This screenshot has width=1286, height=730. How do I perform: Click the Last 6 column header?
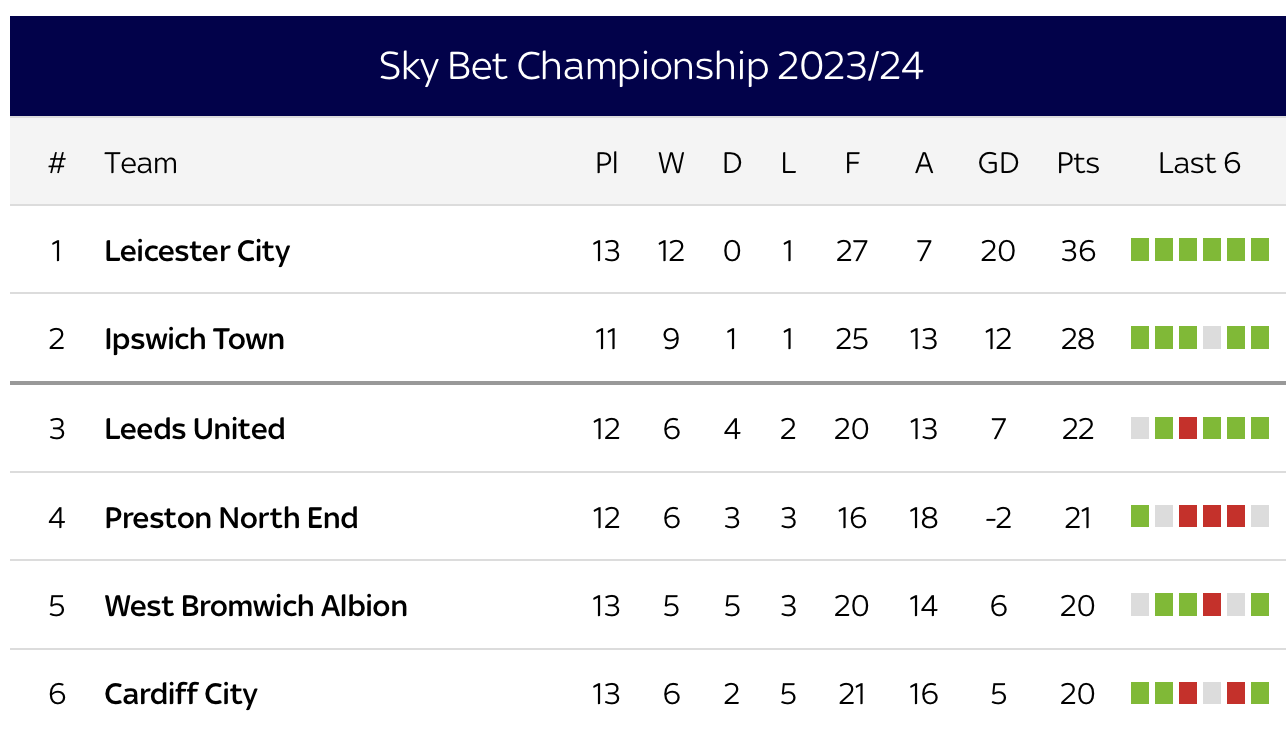tap(1199, 163)
